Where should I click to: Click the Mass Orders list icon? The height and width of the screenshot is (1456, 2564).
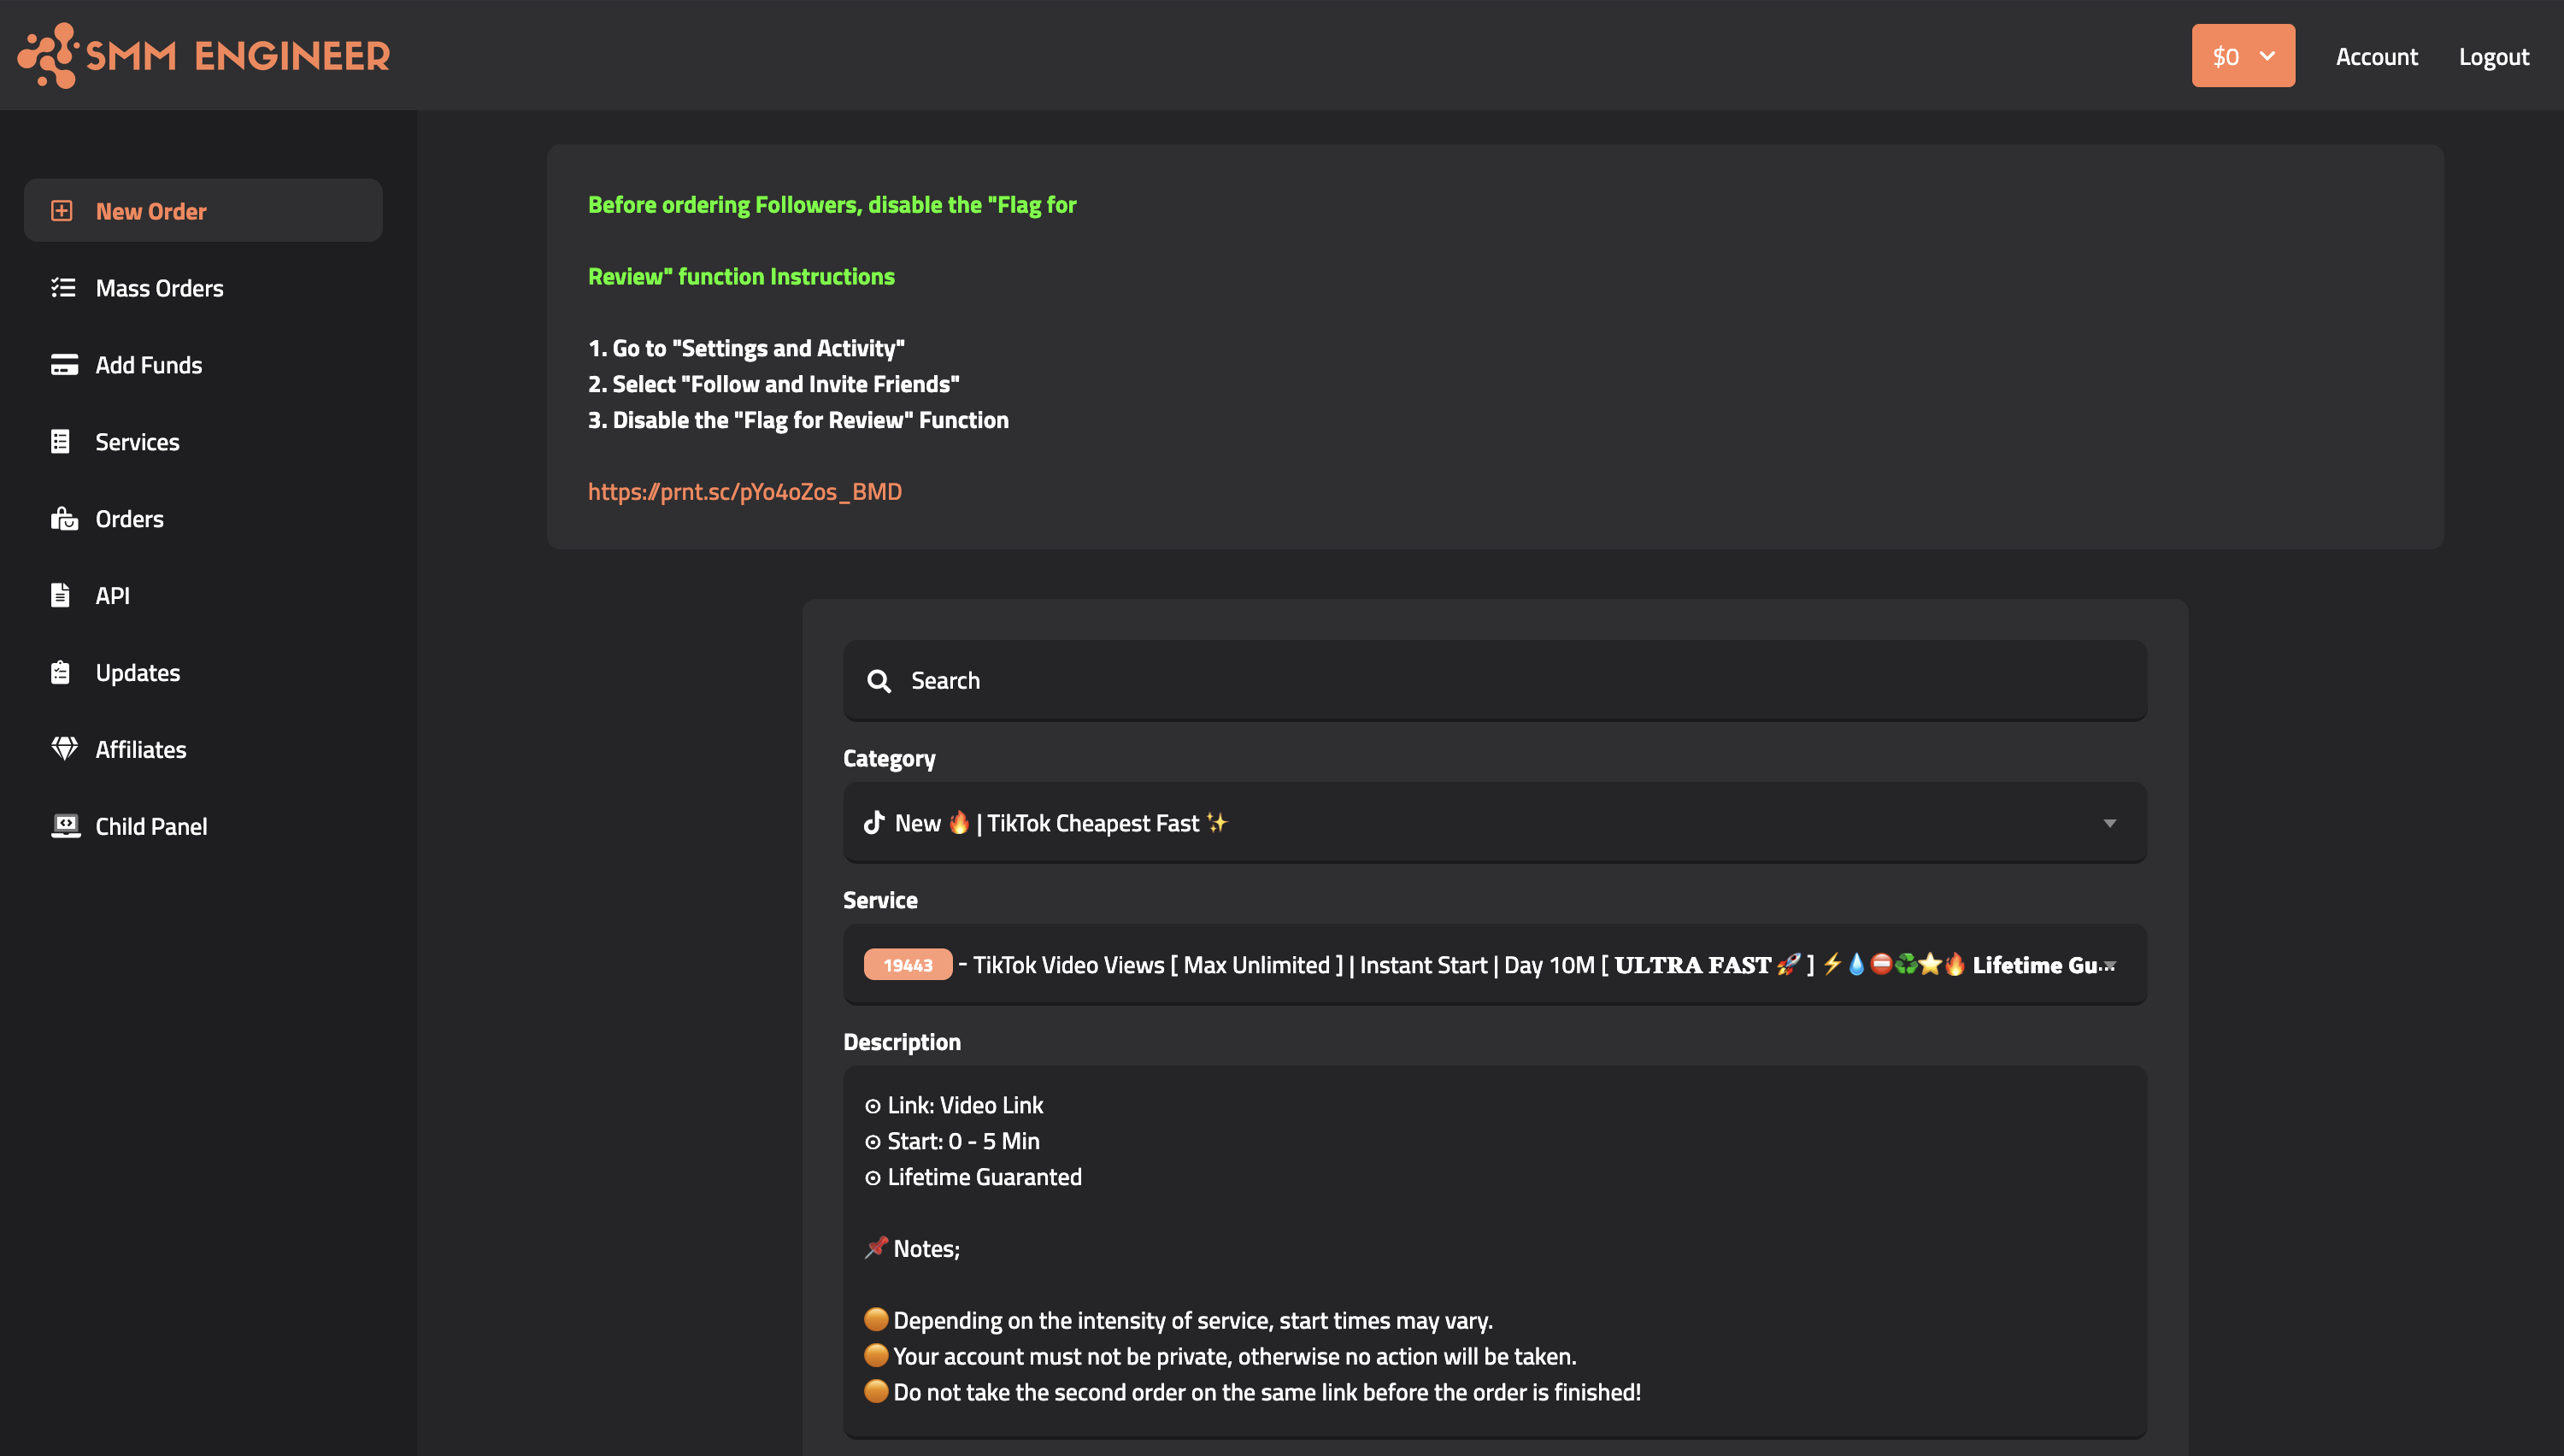tap(63, 288)
